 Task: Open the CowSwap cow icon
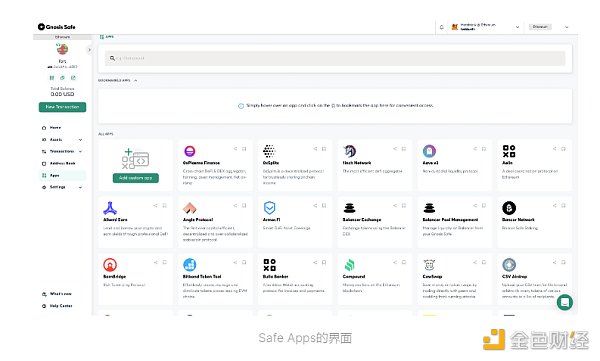(429, 265)
